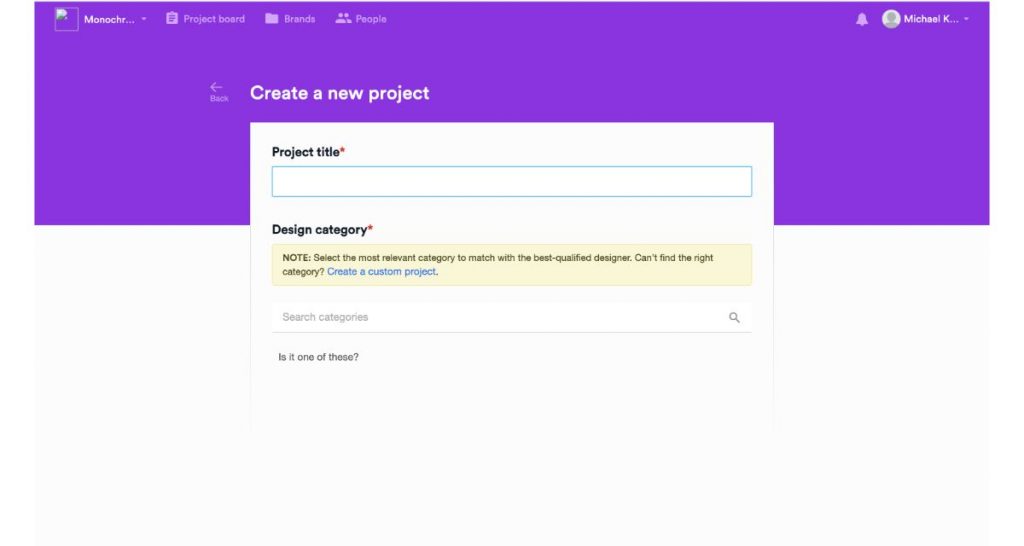
Task: Click the Project board clipboard icon
Action: click(172, 18)
